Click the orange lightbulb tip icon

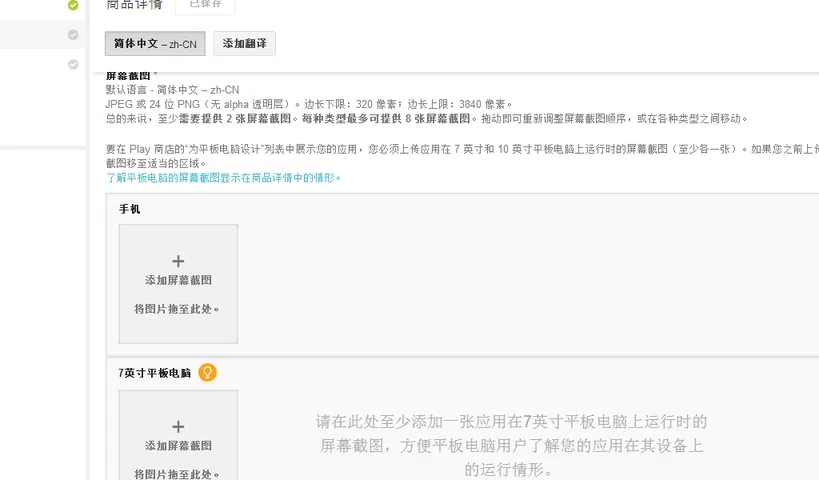tap(207, 373)
